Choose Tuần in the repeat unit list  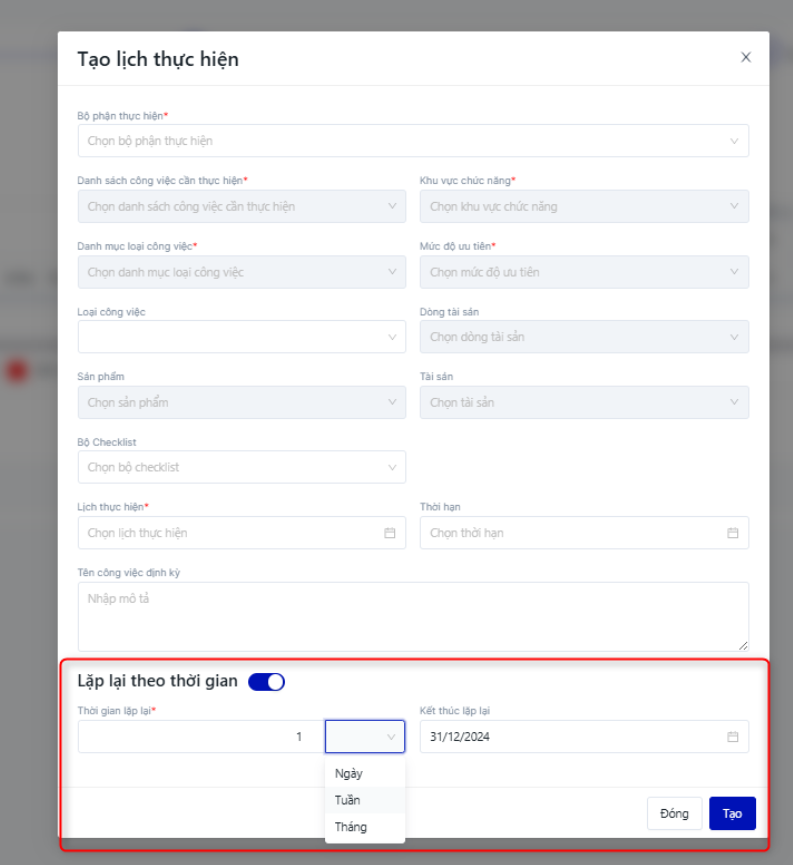[x=348, y=800]
